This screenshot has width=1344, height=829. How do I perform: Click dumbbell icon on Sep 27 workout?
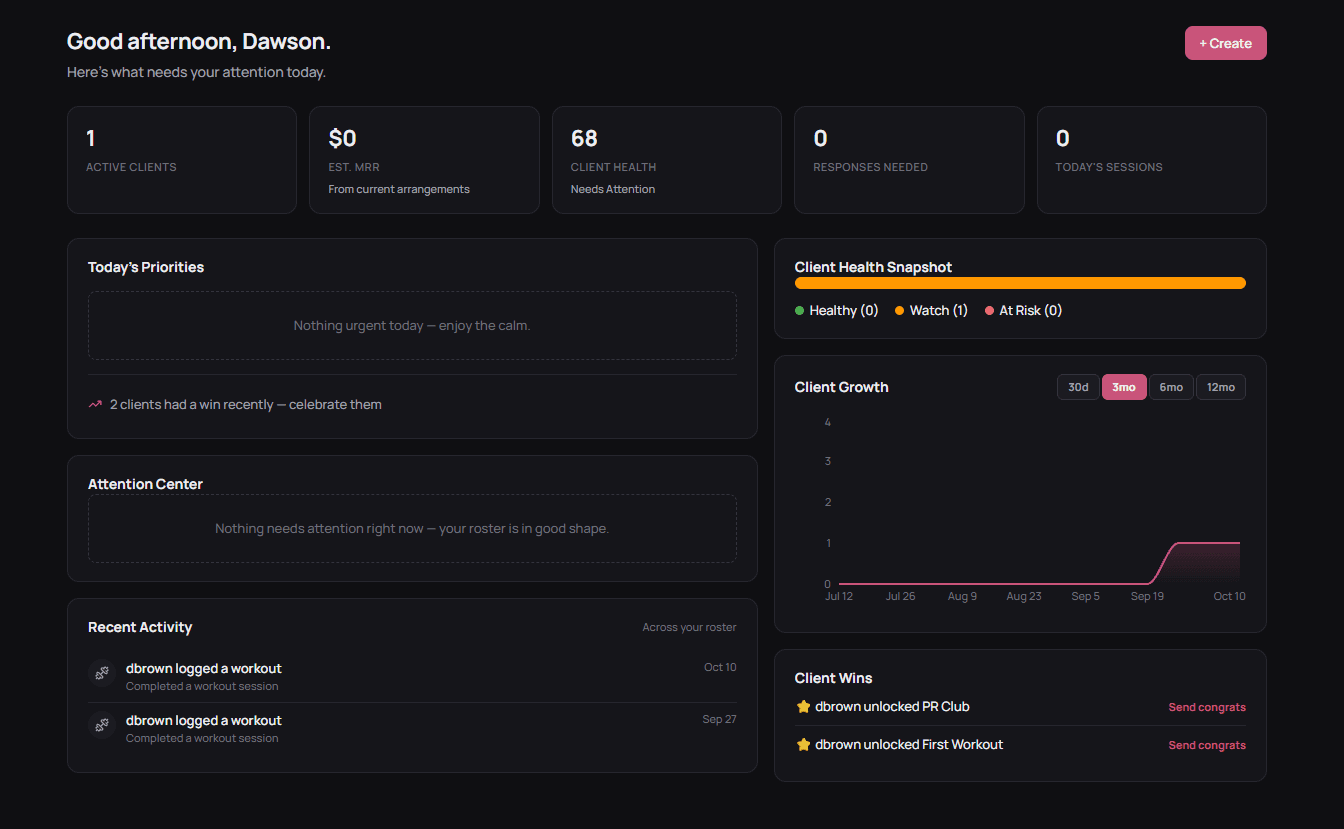point(101,726)
